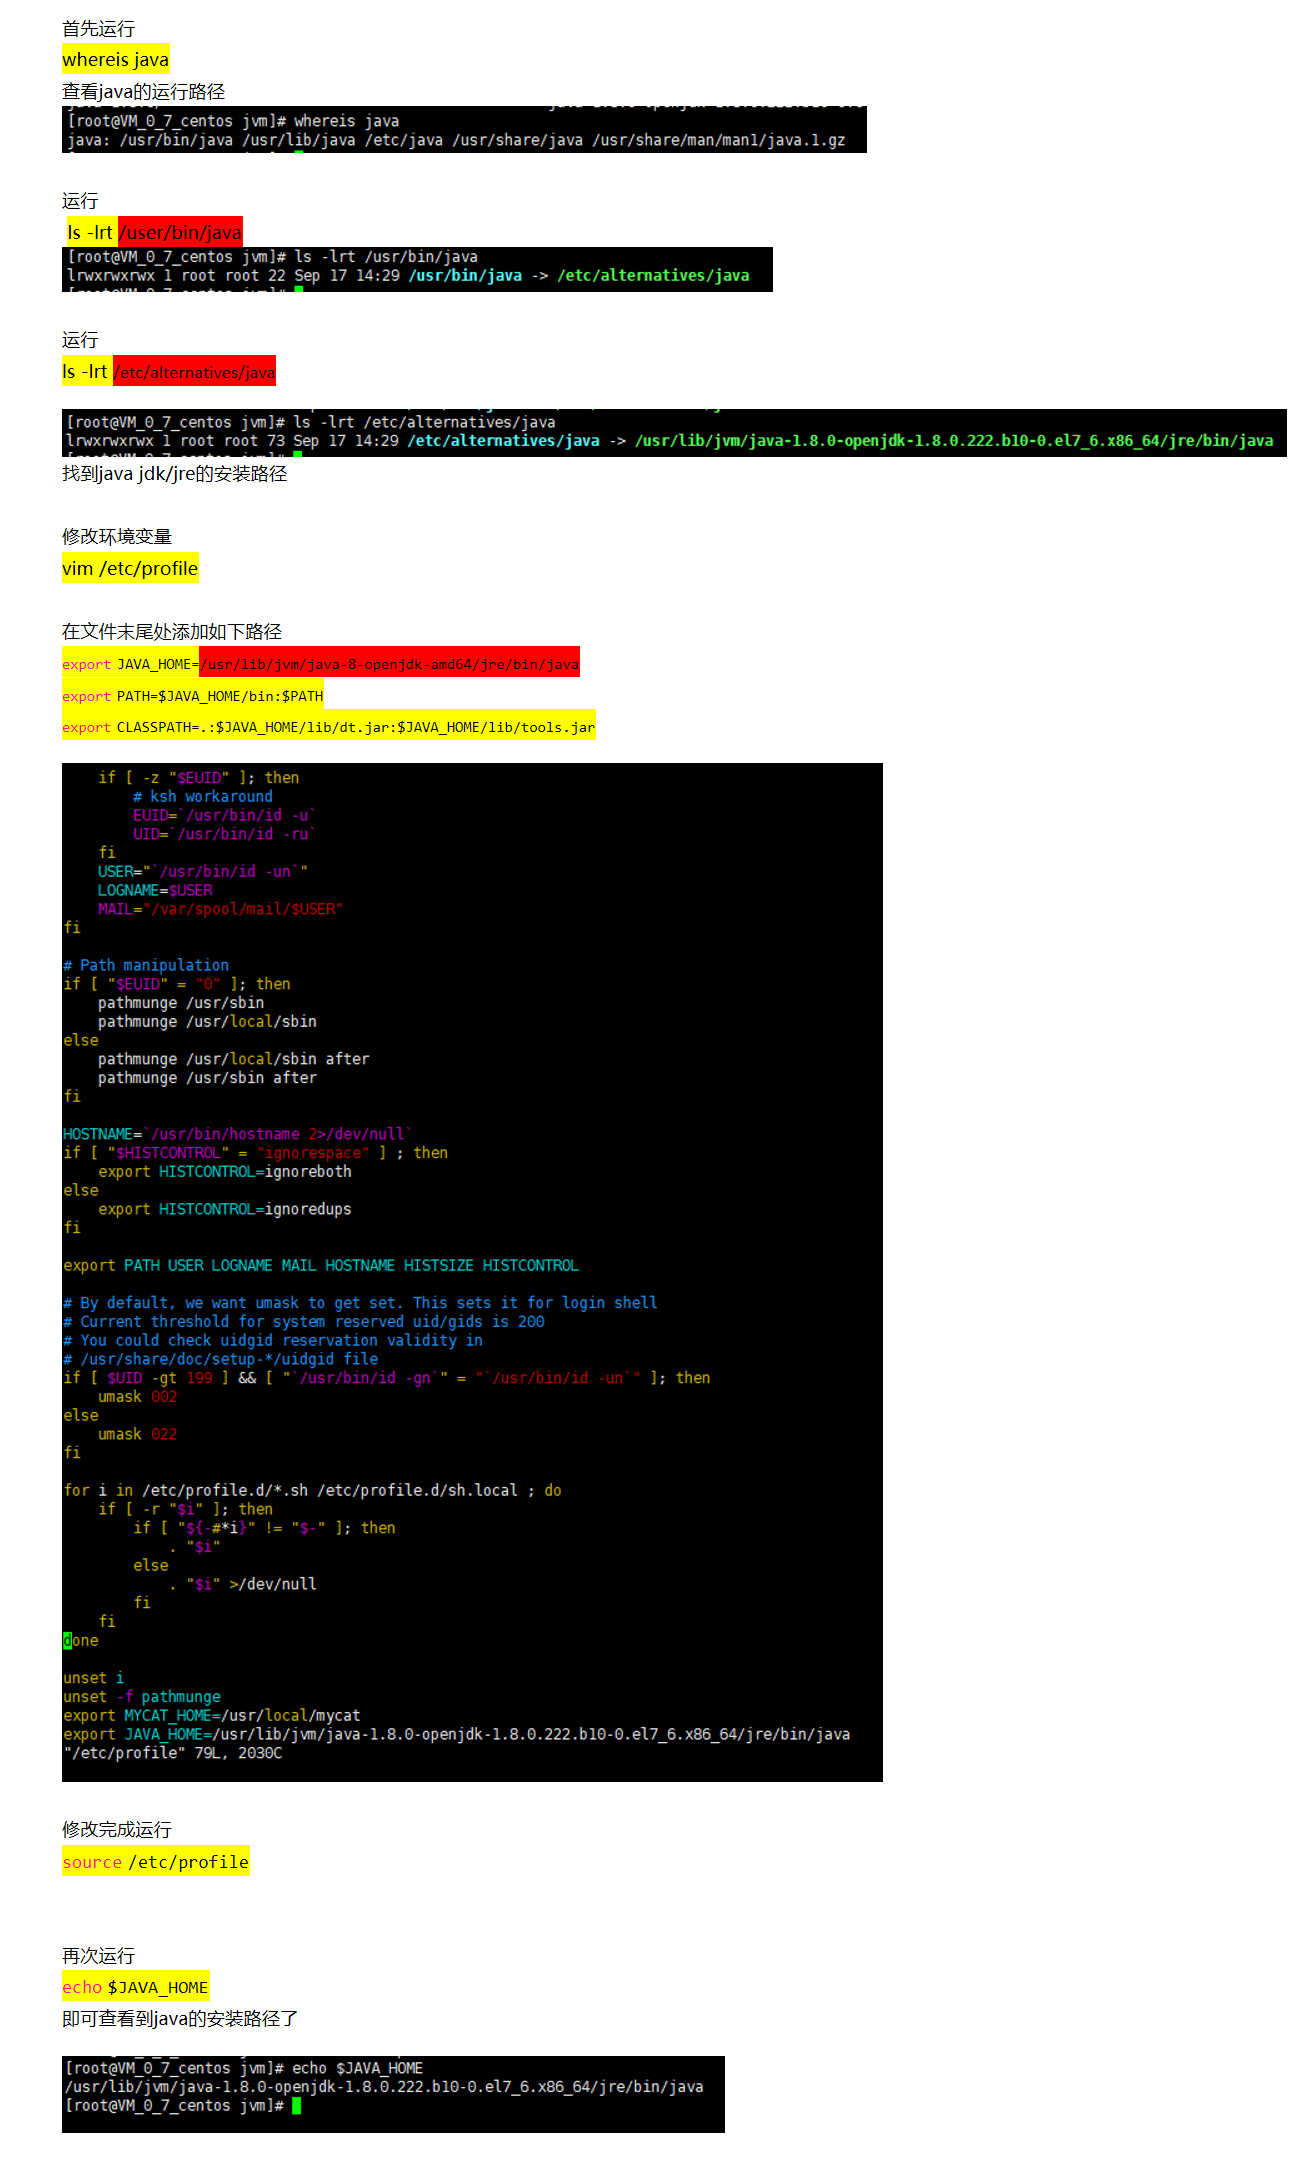Screen dimensions: 1290x2175
Task: Click the line starting "for i in /etc/profile.d/*.sh"
Action: 313,1490
